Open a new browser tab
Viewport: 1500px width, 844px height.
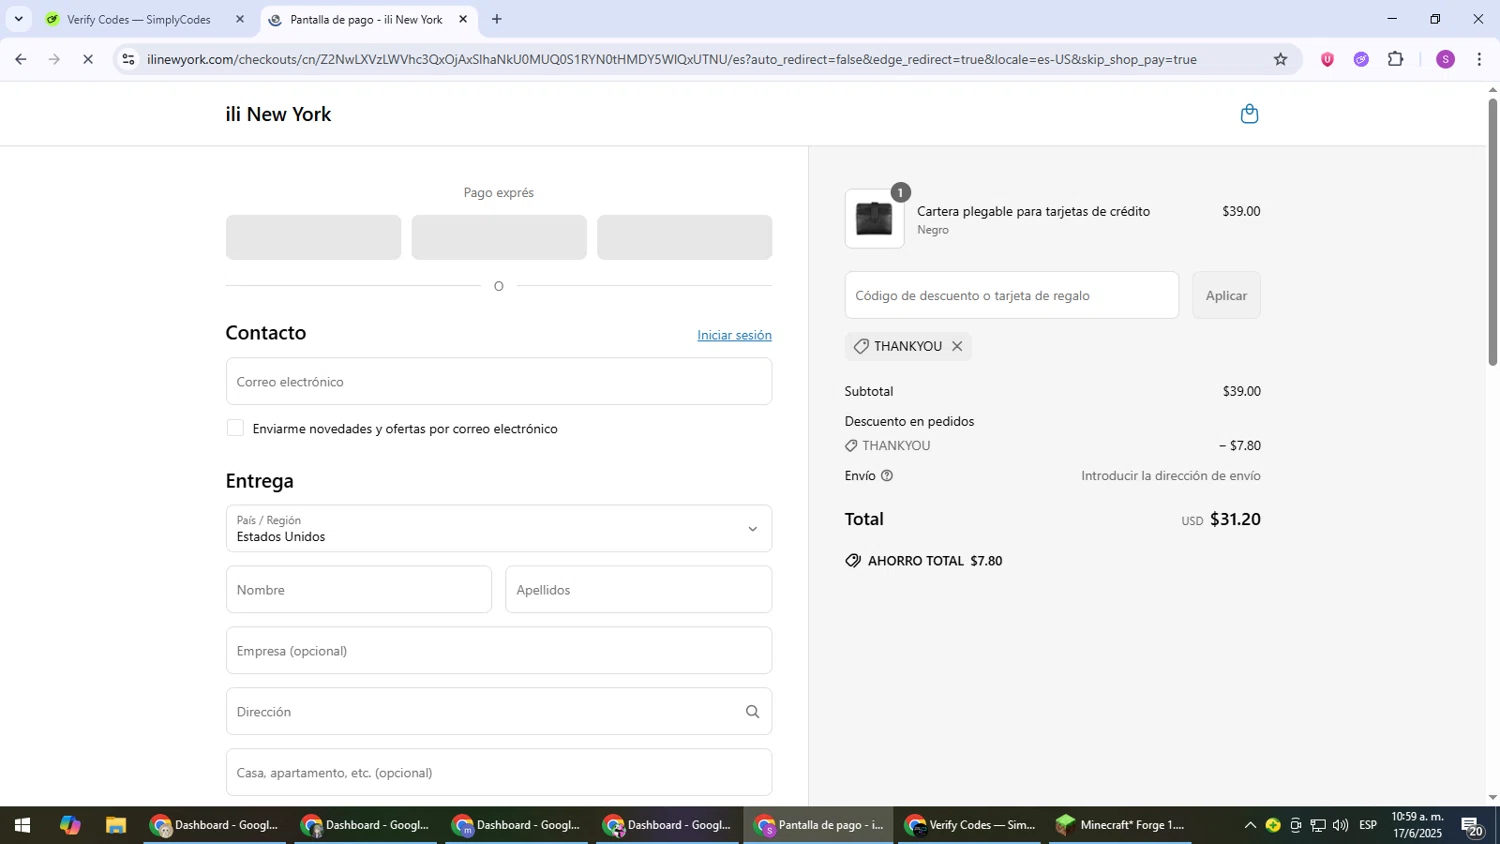pos(497,19)
